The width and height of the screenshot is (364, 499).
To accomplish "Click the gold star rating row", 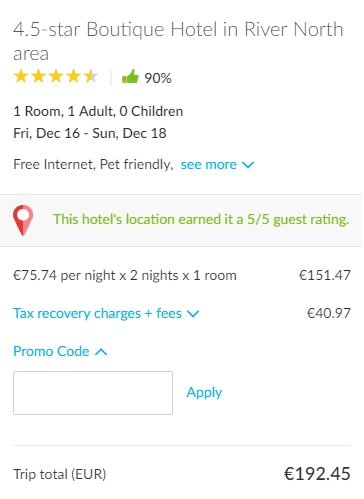I will (x=56, y=76).
